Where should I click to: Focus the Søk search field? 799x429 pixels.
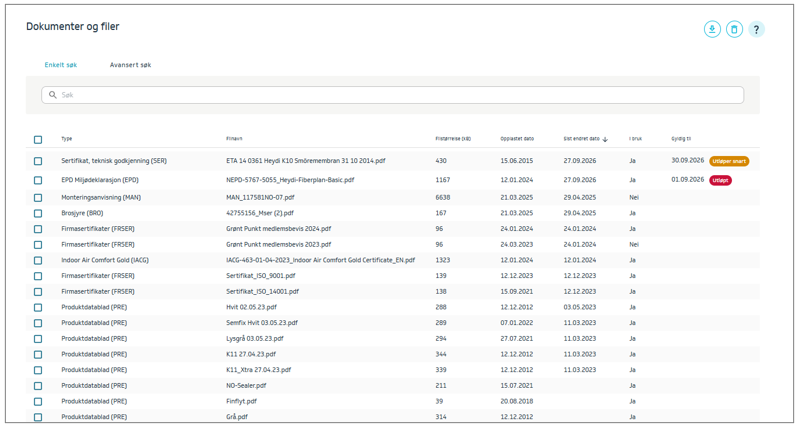point(392,95)
